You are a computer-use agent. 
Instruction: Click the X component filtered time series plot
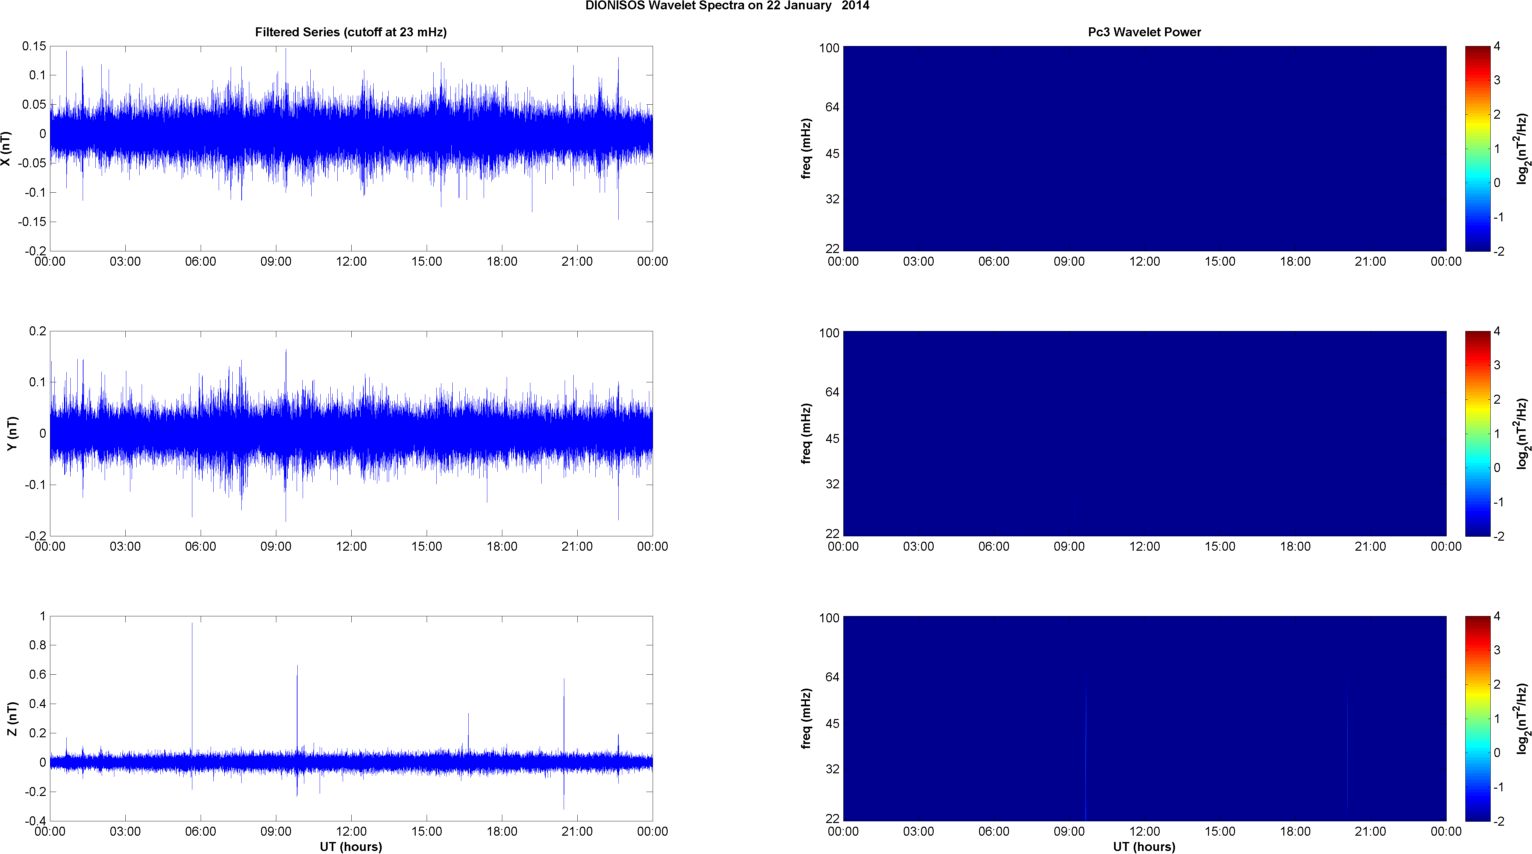coord(351,148)
